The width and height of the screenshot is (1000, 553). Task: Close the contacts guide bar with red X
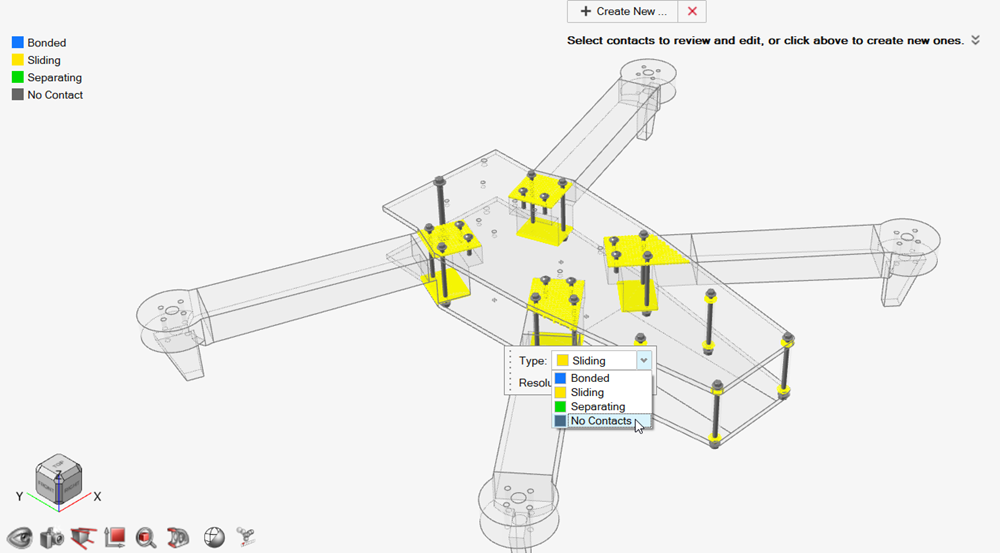(692, 11)
